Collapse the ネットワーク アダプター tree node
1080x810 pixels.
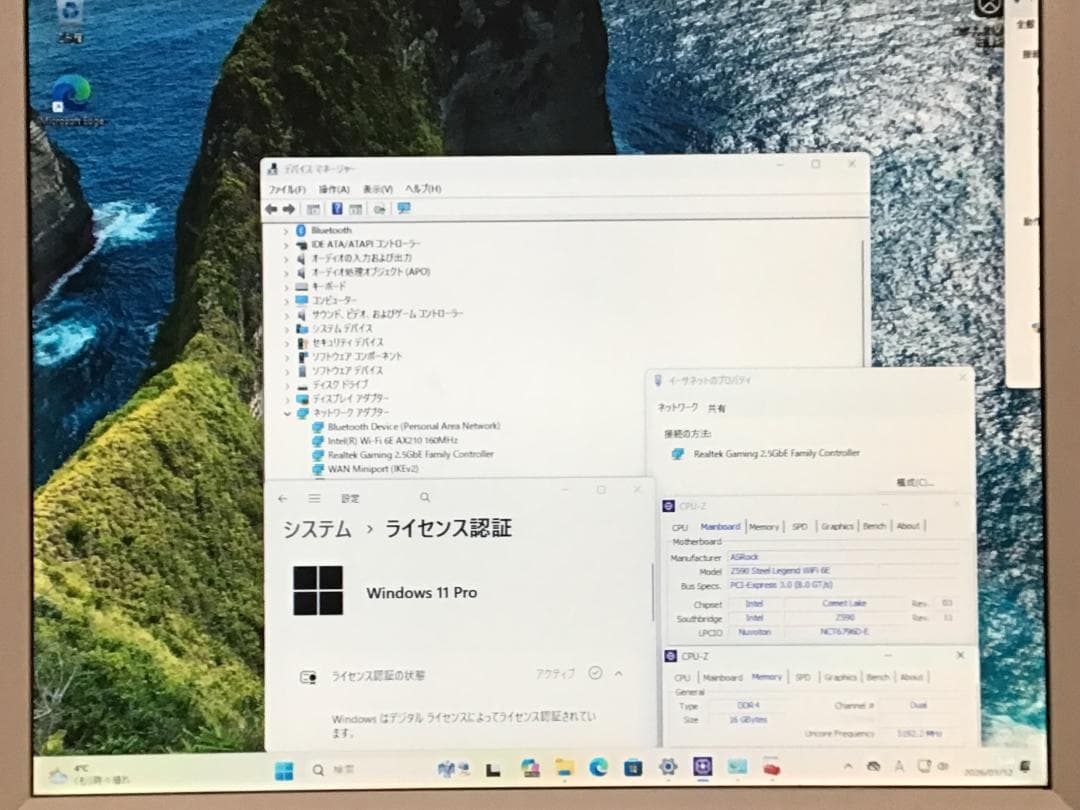pos(286,412)
